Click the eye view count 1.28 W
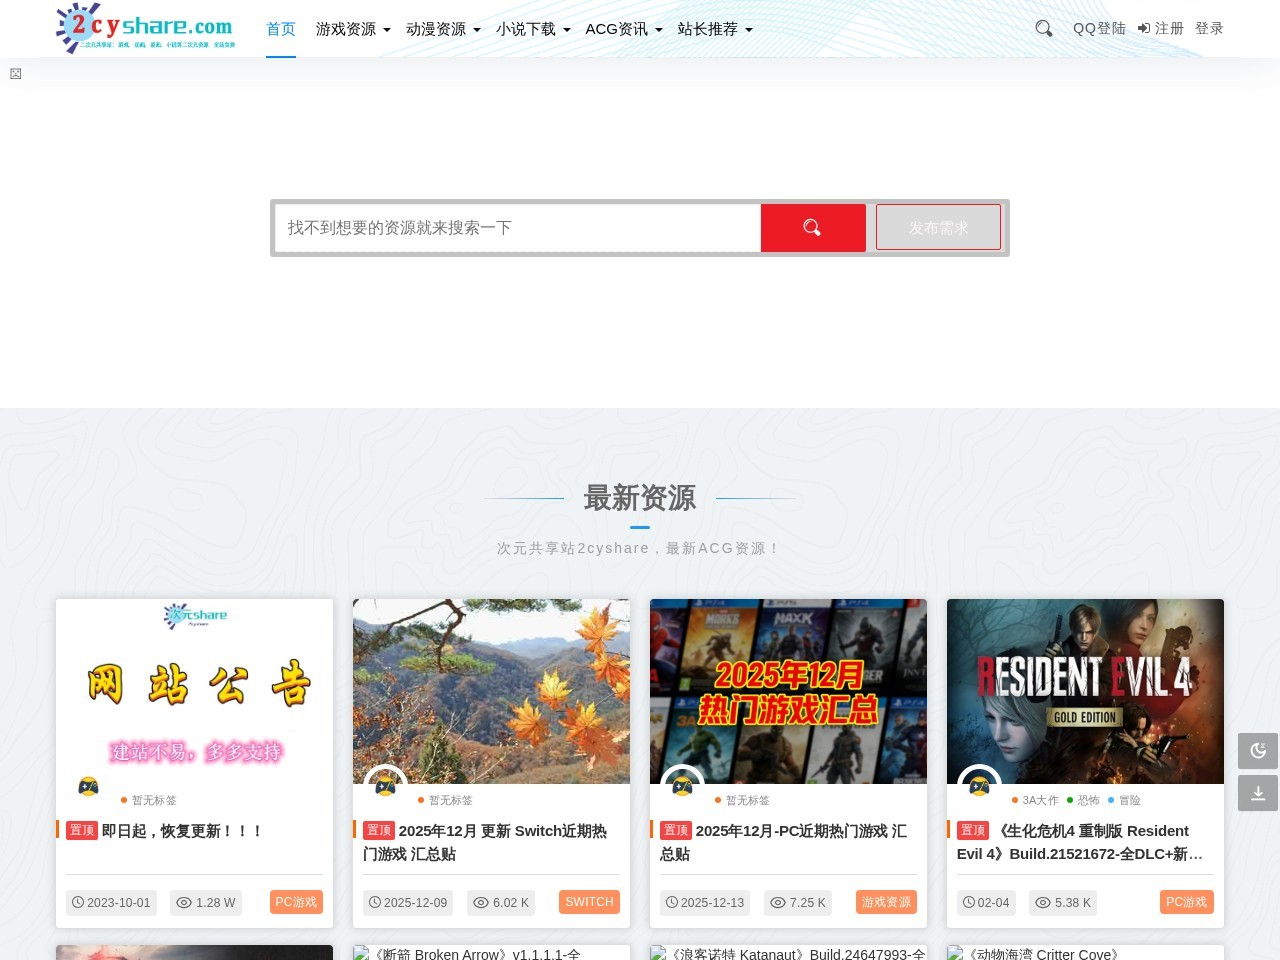 206,902
